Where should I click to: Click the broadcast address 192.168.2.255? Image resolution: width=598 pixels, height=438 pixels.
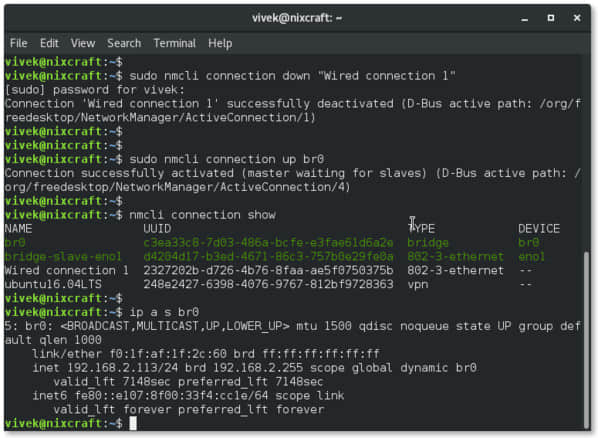258,368
